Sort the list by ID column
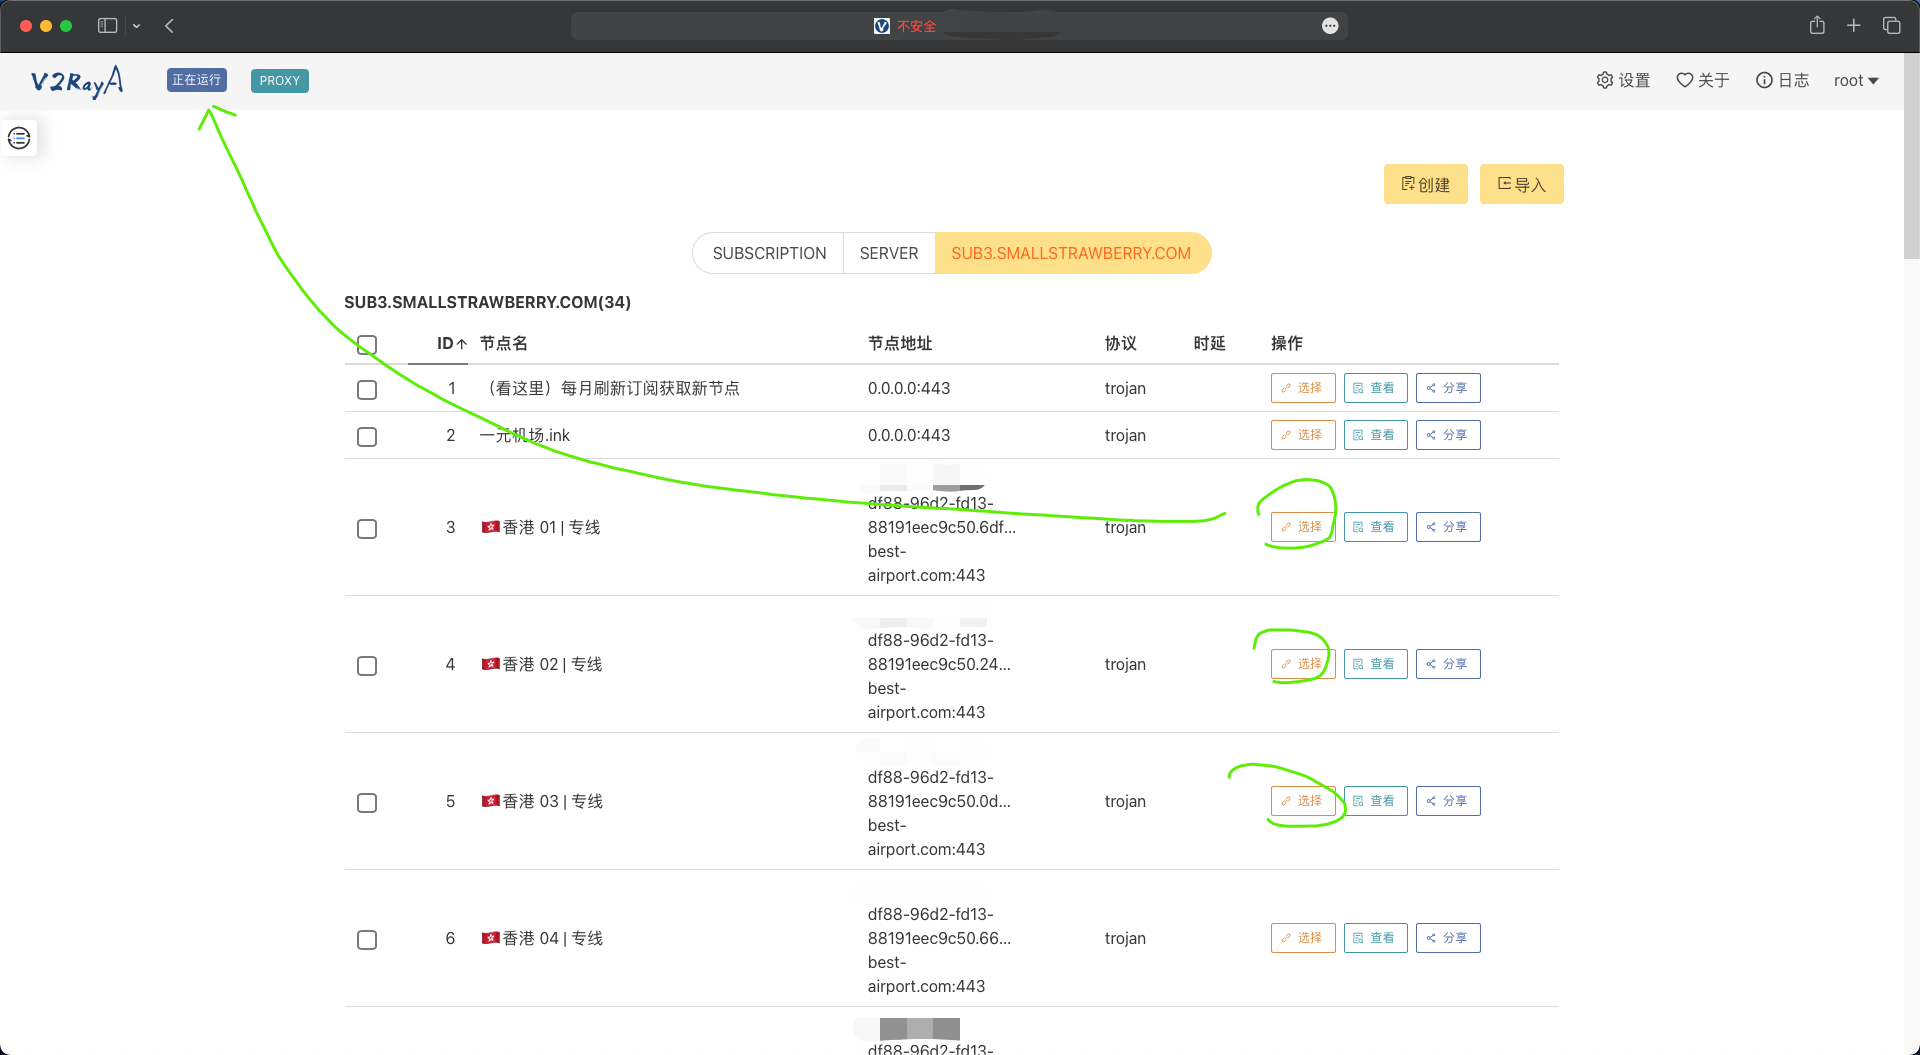This screenshot has height=1055, width=1920. (x=451, y=343)
